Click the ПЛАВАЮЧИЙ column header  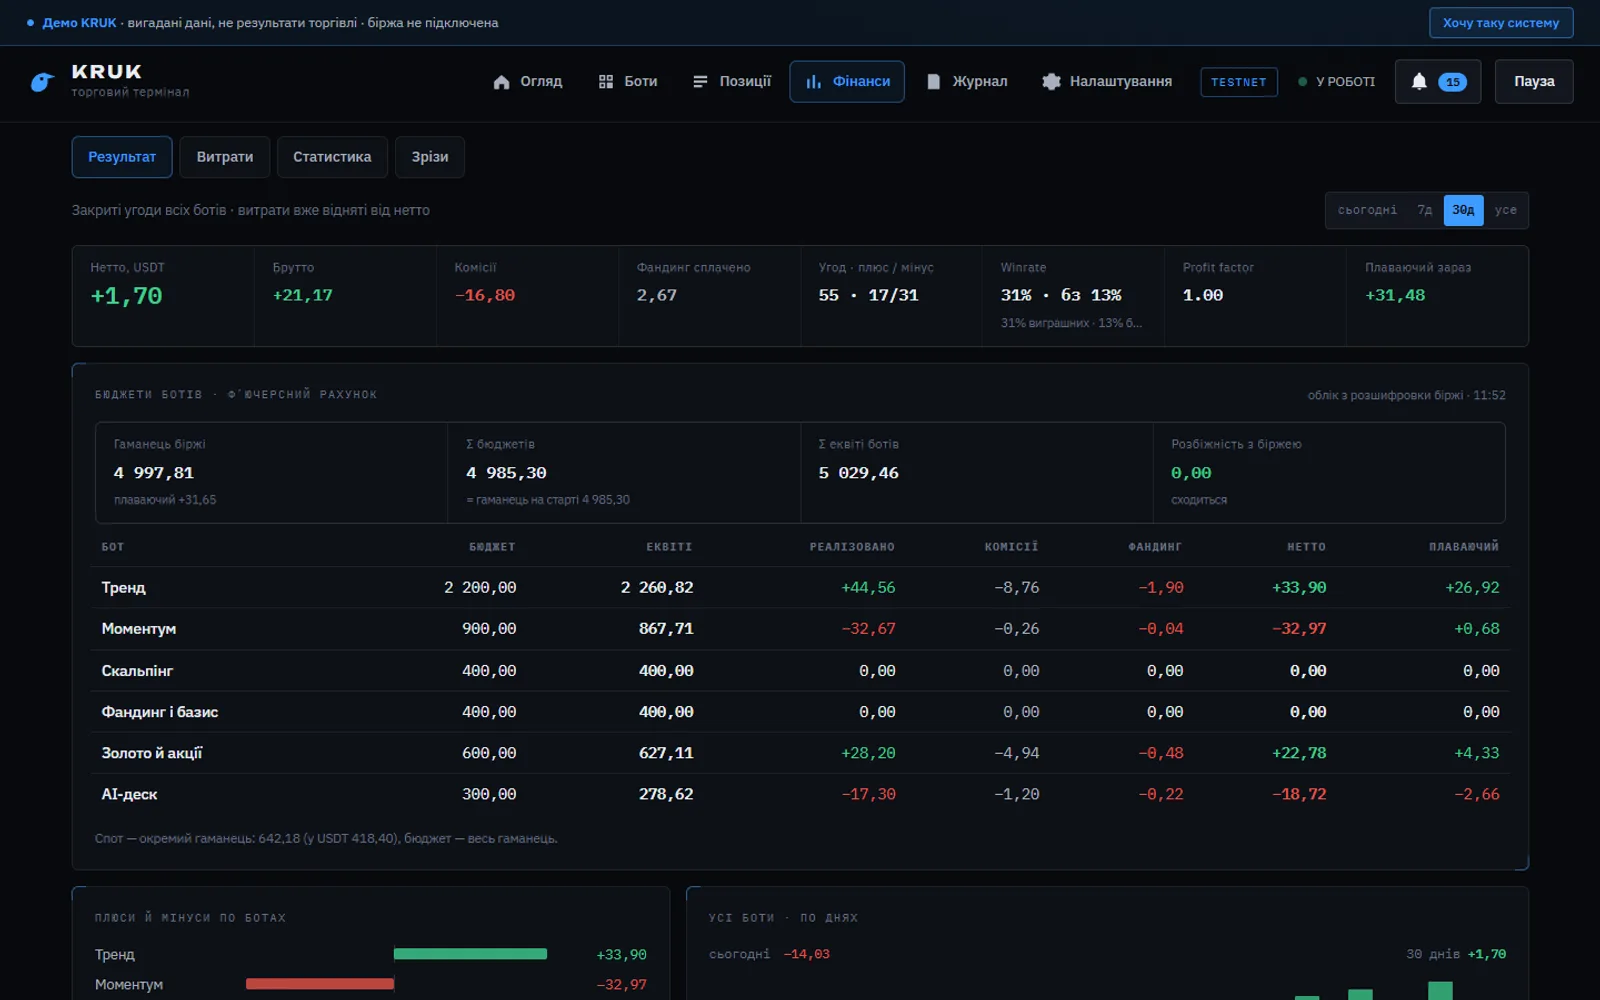(1464, 547)
